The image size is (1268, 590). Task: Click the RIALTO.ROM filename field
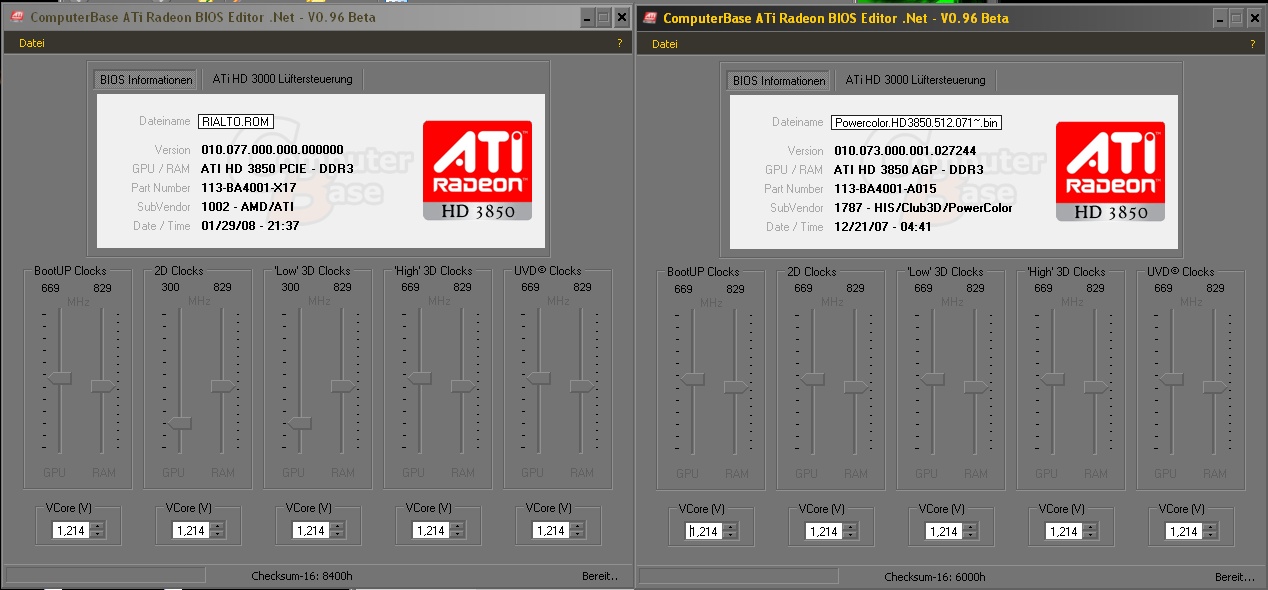(x=235, y=121)
